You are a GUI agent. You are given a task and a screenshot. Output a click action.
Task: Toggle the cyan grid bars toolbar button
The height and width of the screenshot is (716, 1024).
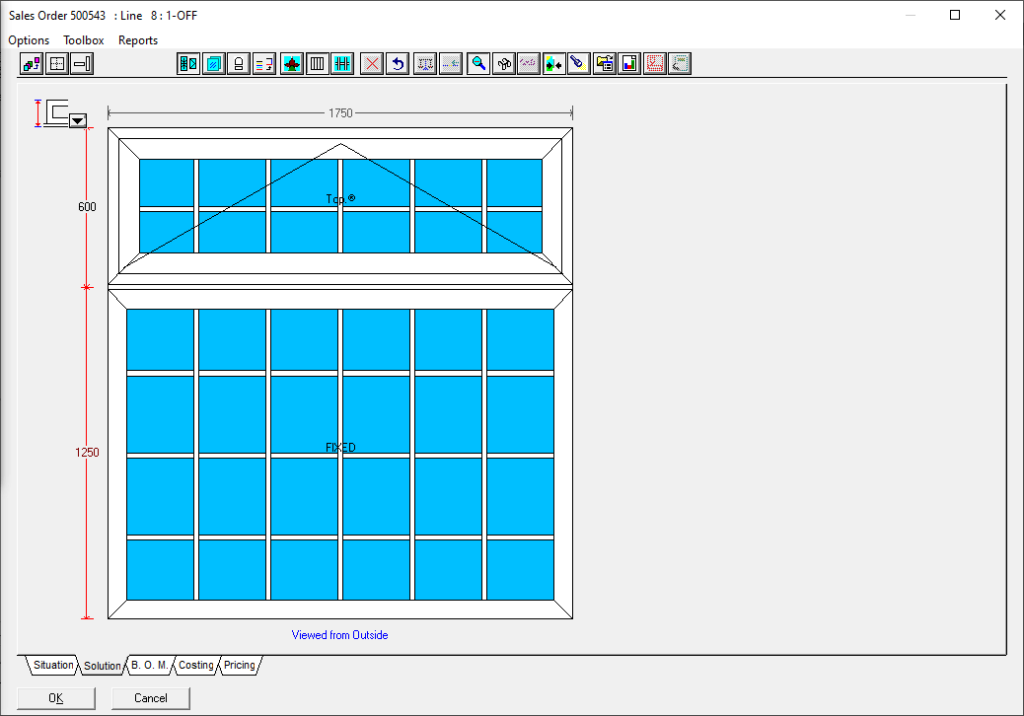[x=342, y=64]
